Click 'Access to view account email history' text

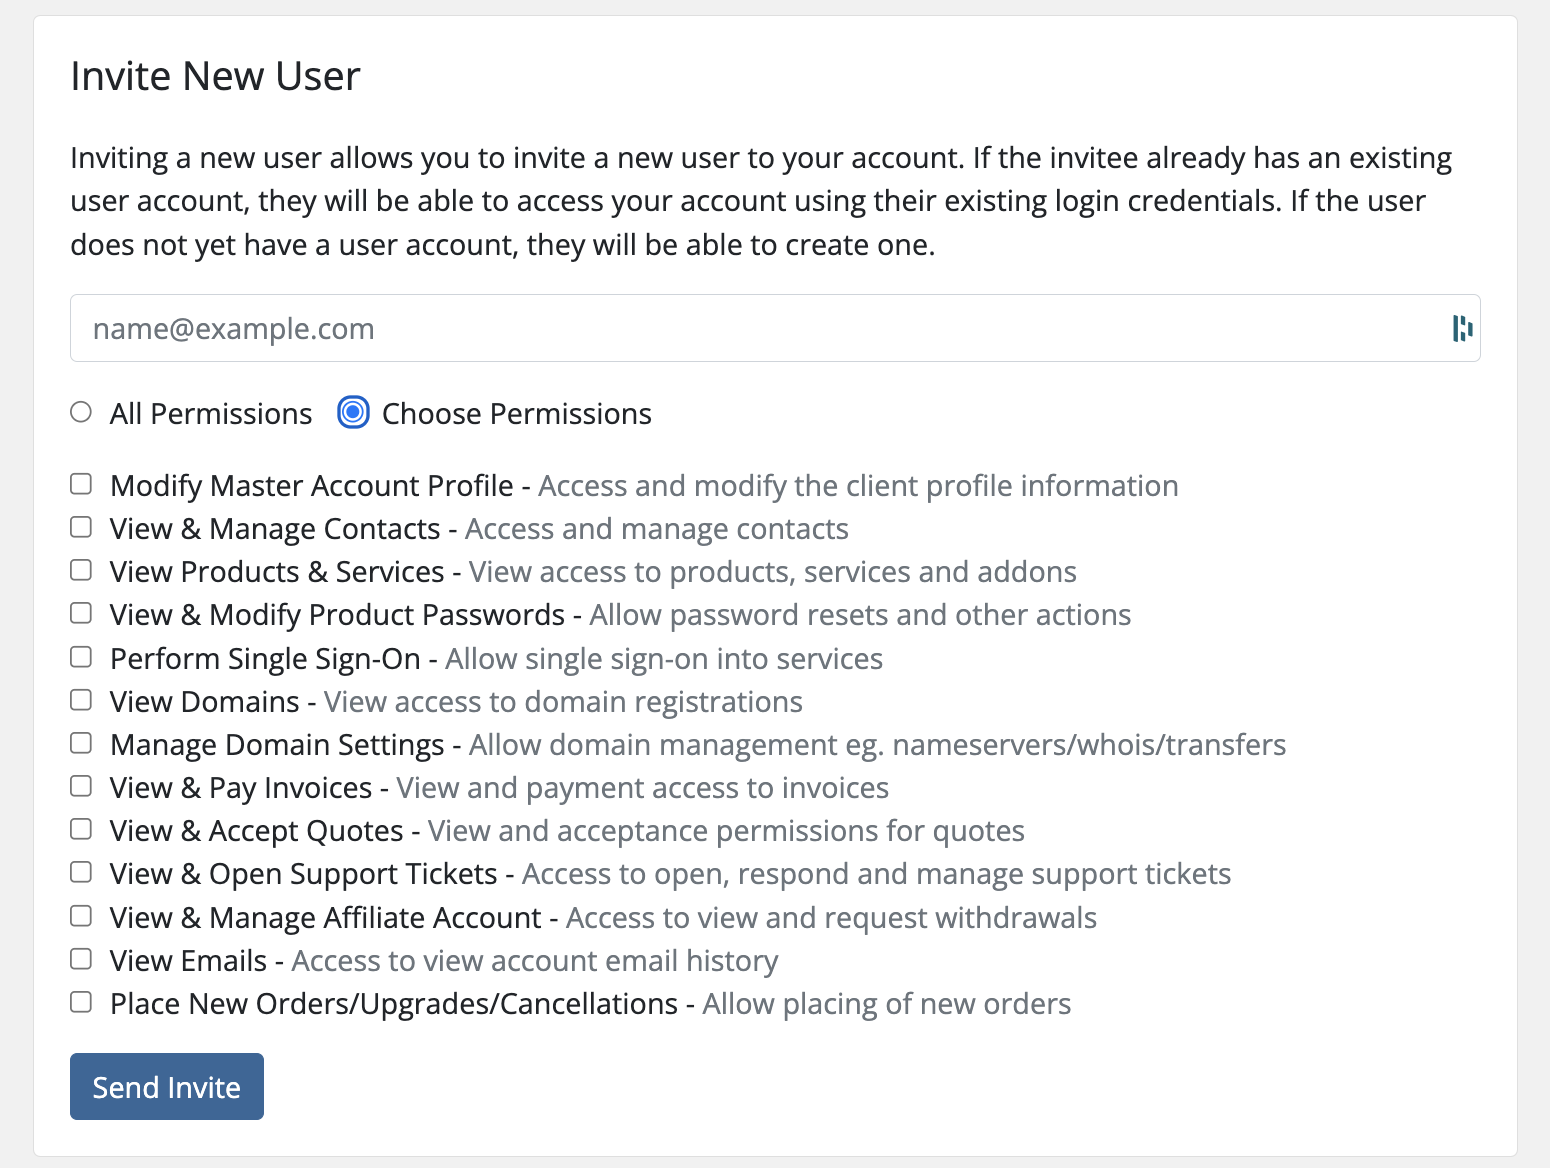tap(535, 960)
